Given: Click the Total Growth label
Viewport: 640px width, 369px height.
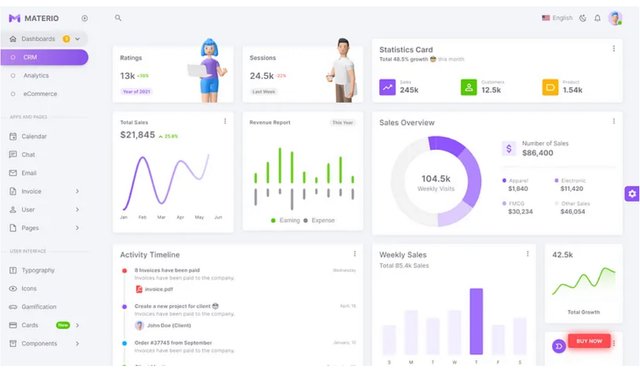Looking at the screenshot, I should pos(583,312).
